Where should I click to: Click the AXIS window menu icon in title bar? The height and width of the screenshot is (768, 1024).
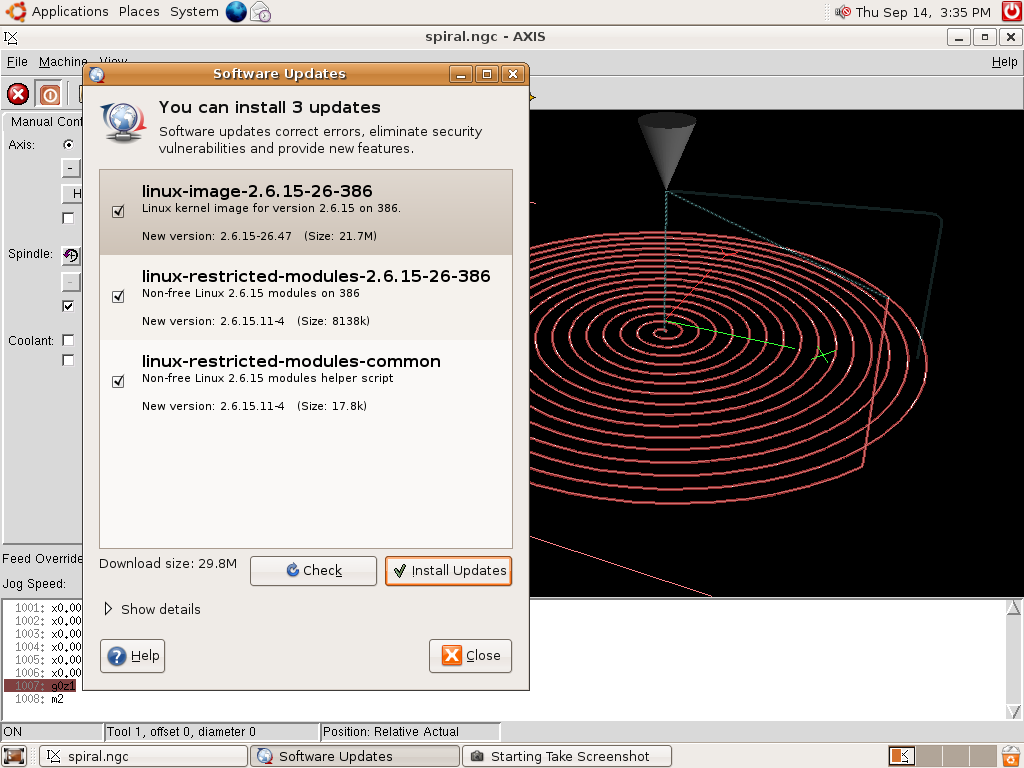pyautogui.click(x=11, y=37)
